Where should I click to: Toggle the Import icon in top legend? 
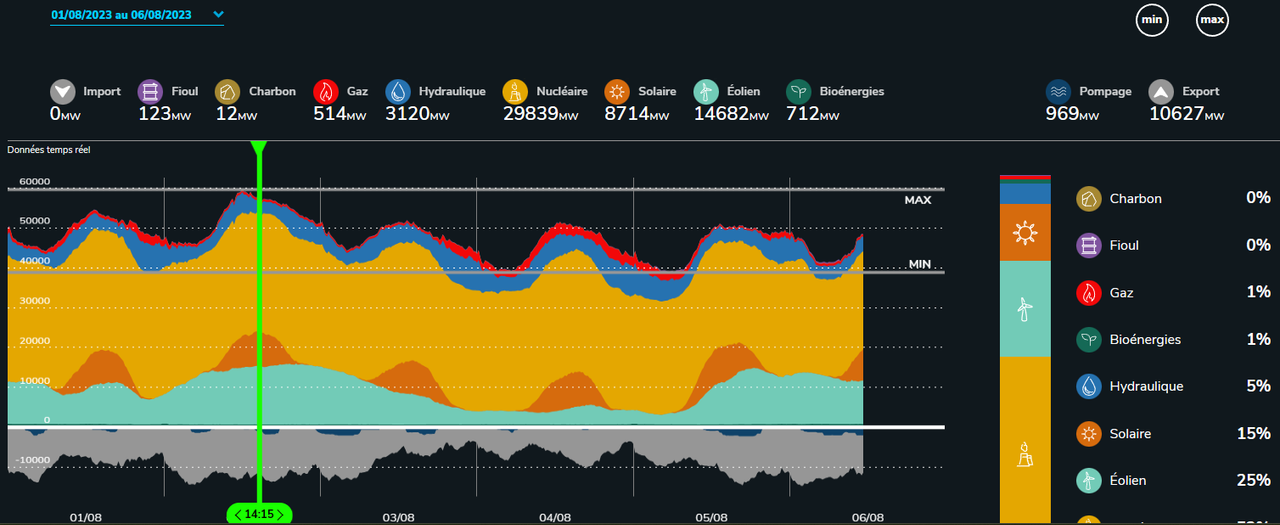[x=63, y=92]
